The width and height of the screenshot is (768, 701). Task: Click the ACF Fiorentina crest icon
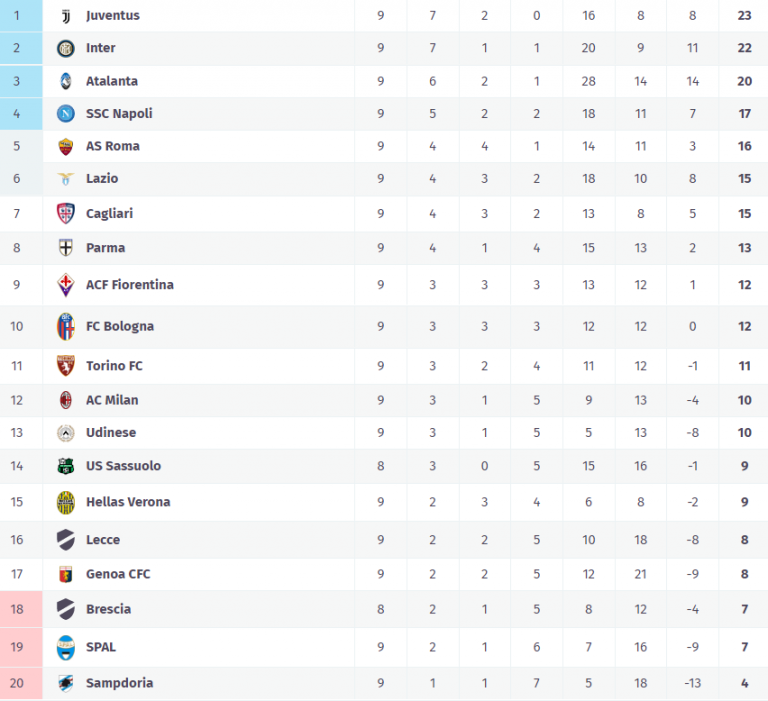tap(66, 285)
